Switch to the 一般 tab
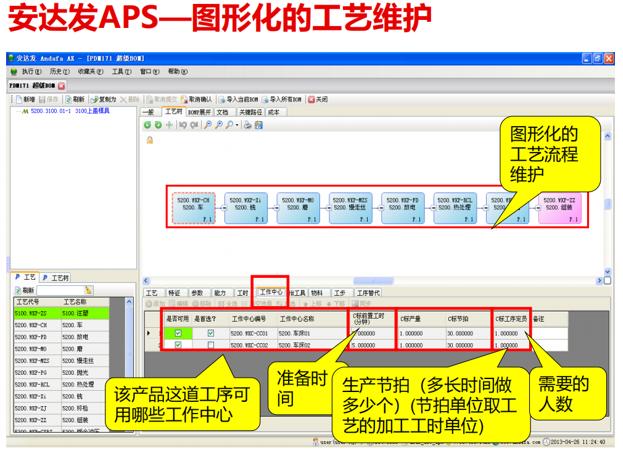Screen dimensions: 623x455 pyautogui.click(x=150, y=112)
